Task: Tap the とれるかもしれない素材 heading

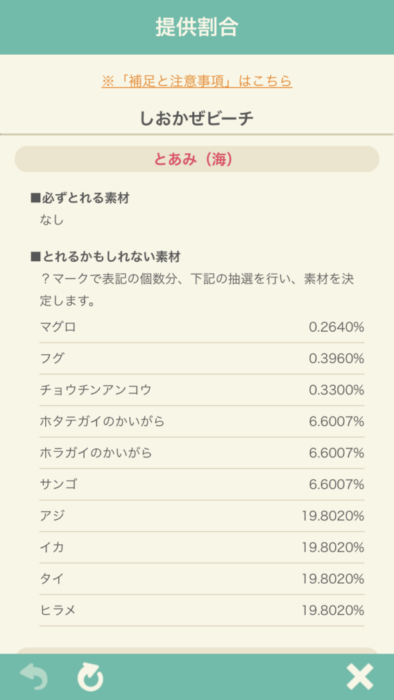Action: click(105, 257)
